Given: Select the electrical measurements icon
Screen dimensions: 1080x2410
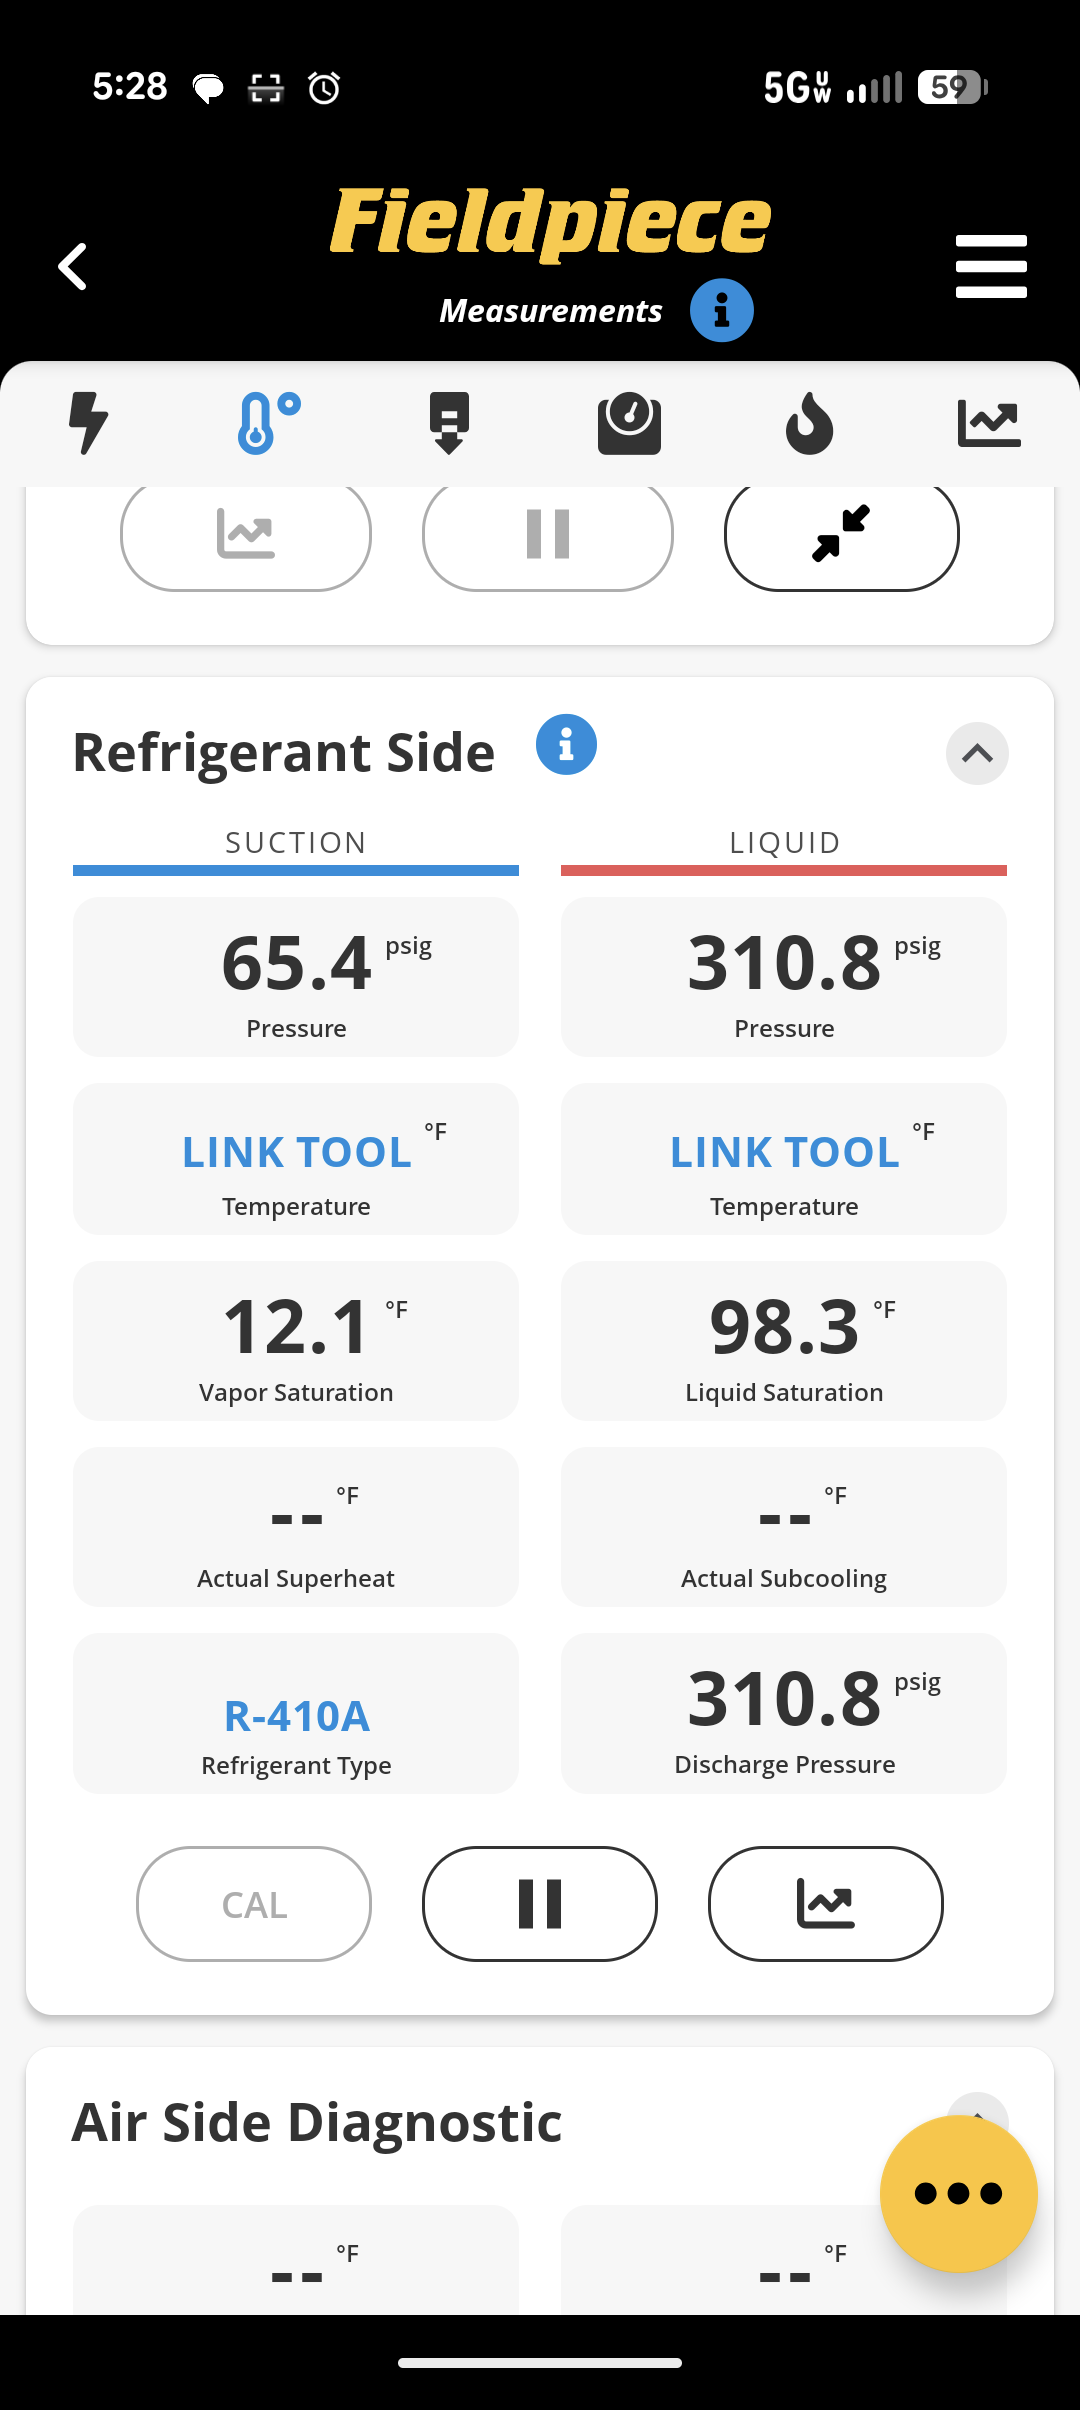Looking at the screenshot, I should [90, 423].
